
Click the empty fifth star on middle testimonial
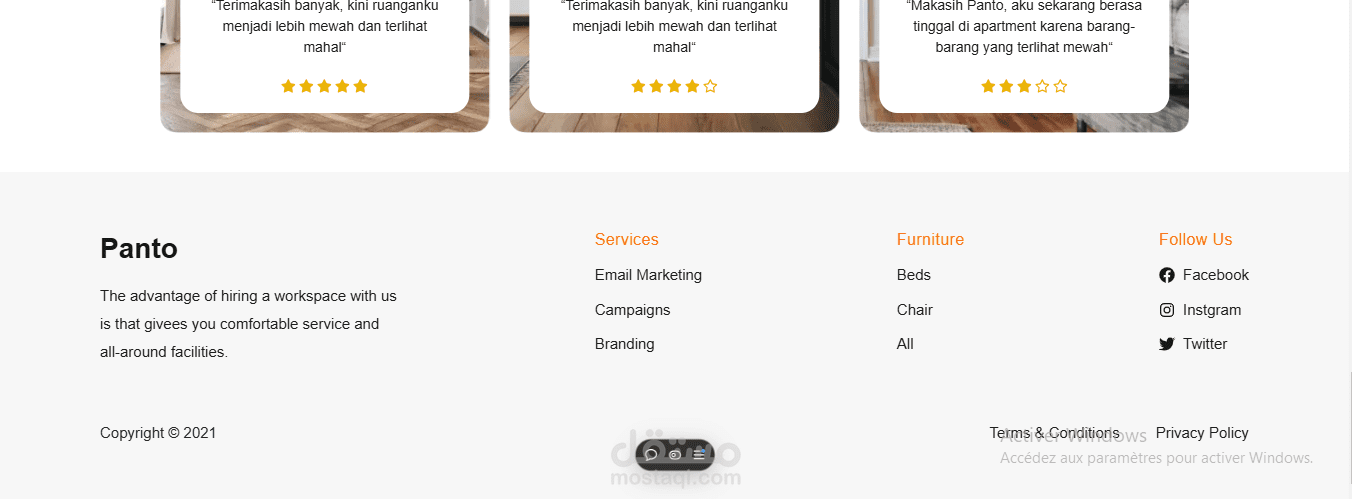pos(711,86)
